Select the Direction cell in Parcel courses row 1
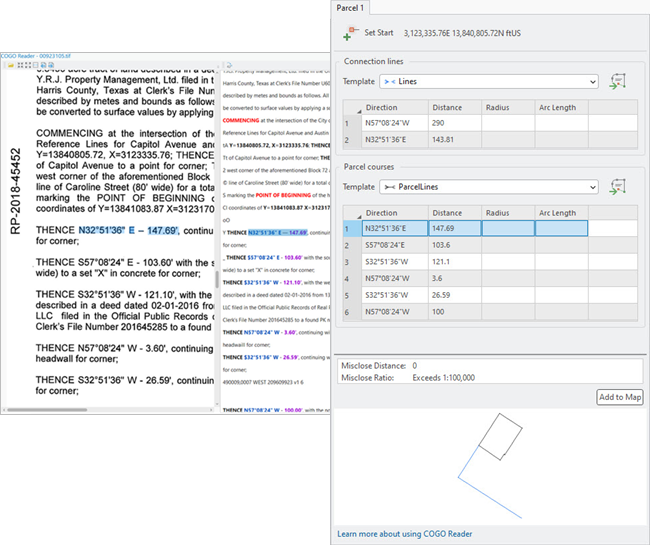 tap(395, 228)
